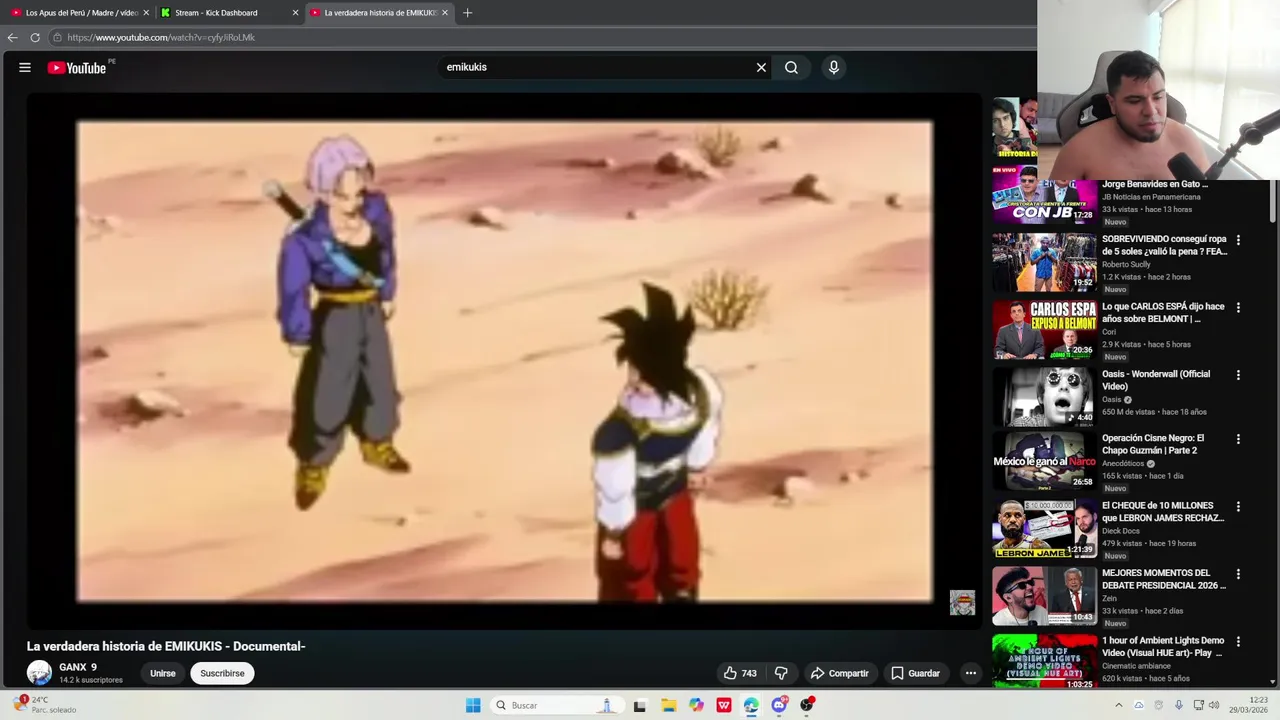Viewport: 1280px width, 720px height.
Task: Open the OBS Studio taskbar icon
Action: click(x=807, y=705)
